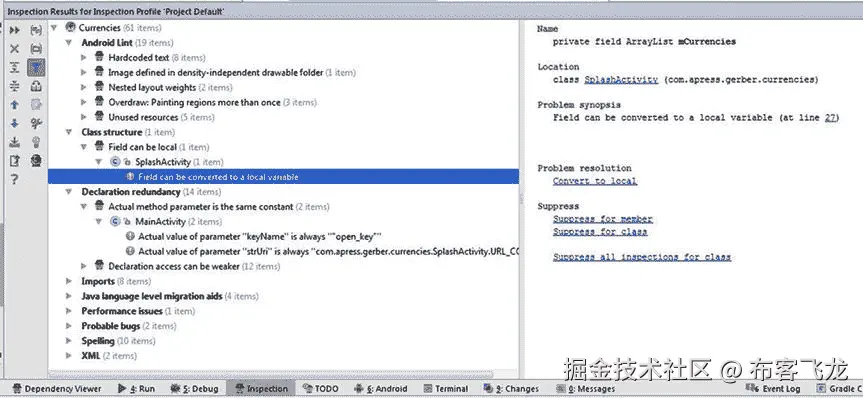
Task: Open the Dependency Viewer tool window
Action: pos(57,389)
